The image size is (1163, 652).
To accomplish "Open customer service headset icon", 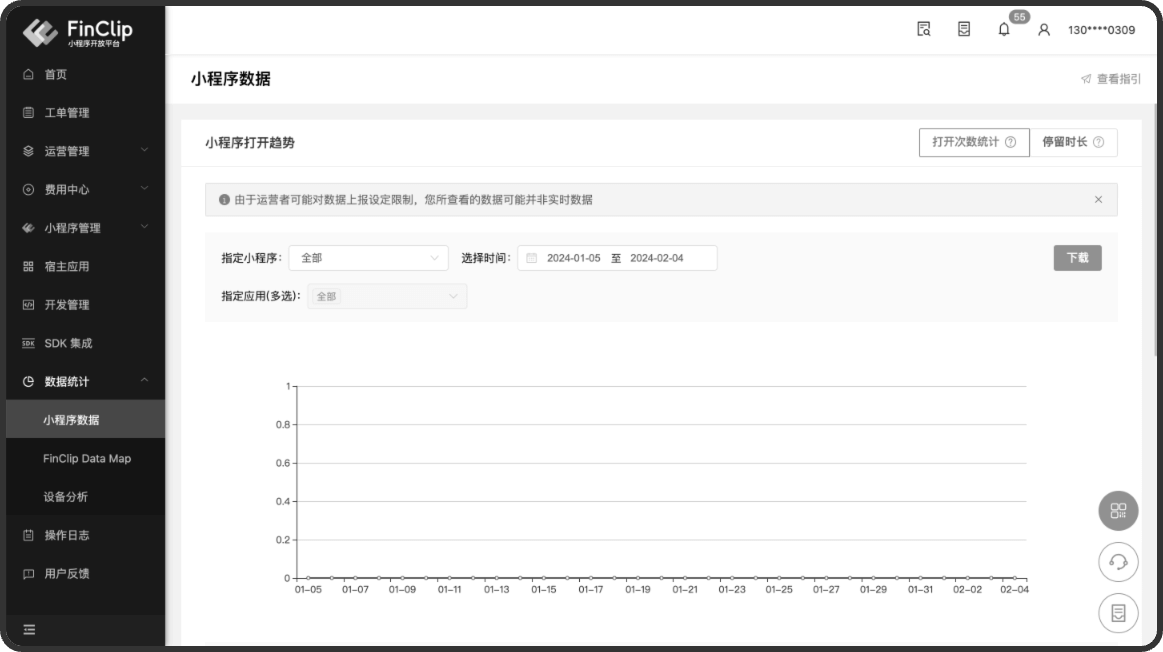I will pos(1118,562).
